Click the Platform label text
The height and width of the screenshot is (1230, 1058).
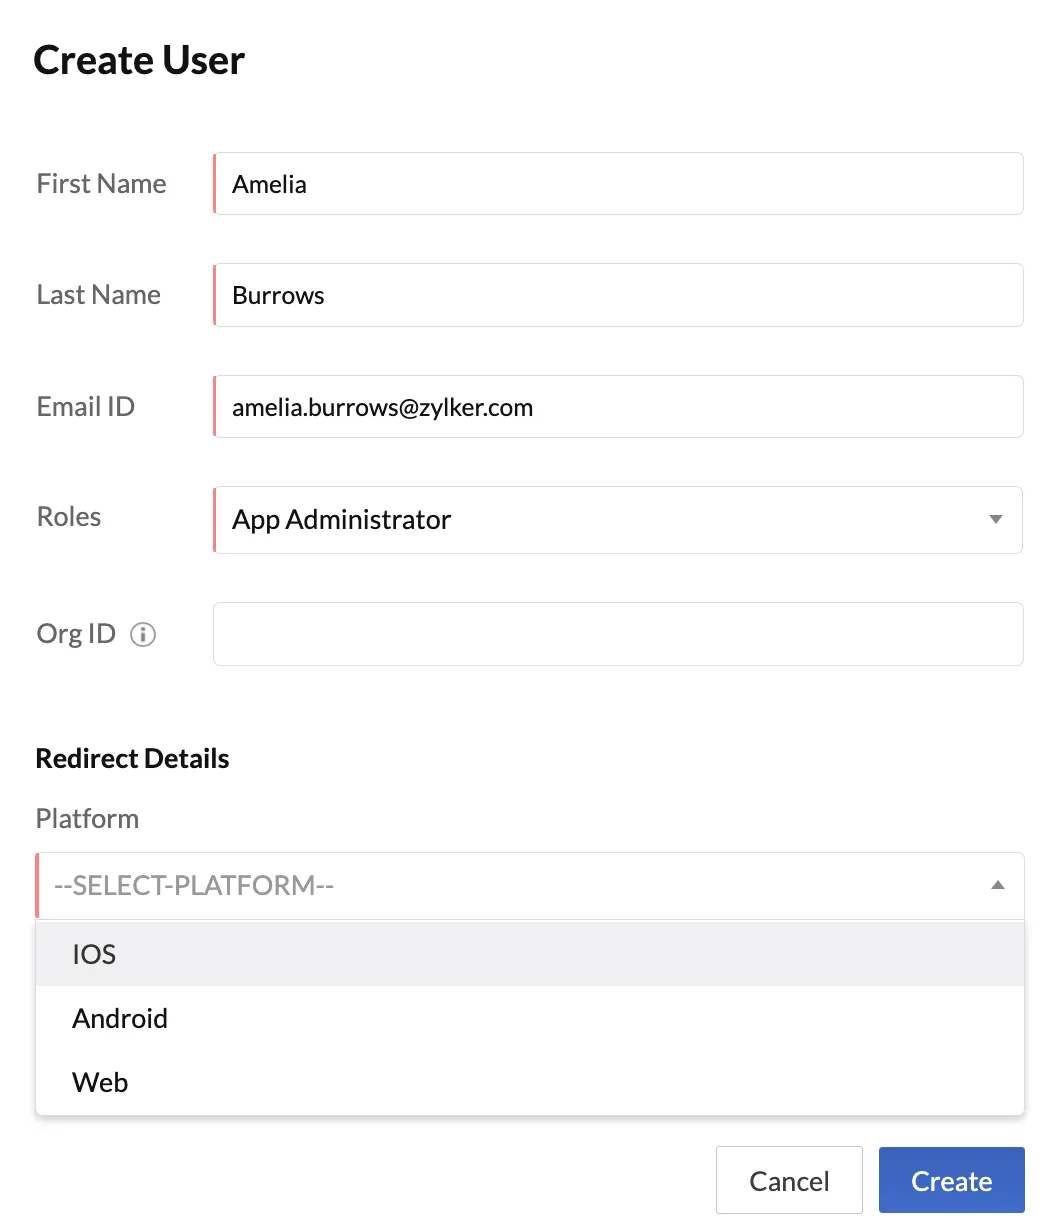(87, 818)
